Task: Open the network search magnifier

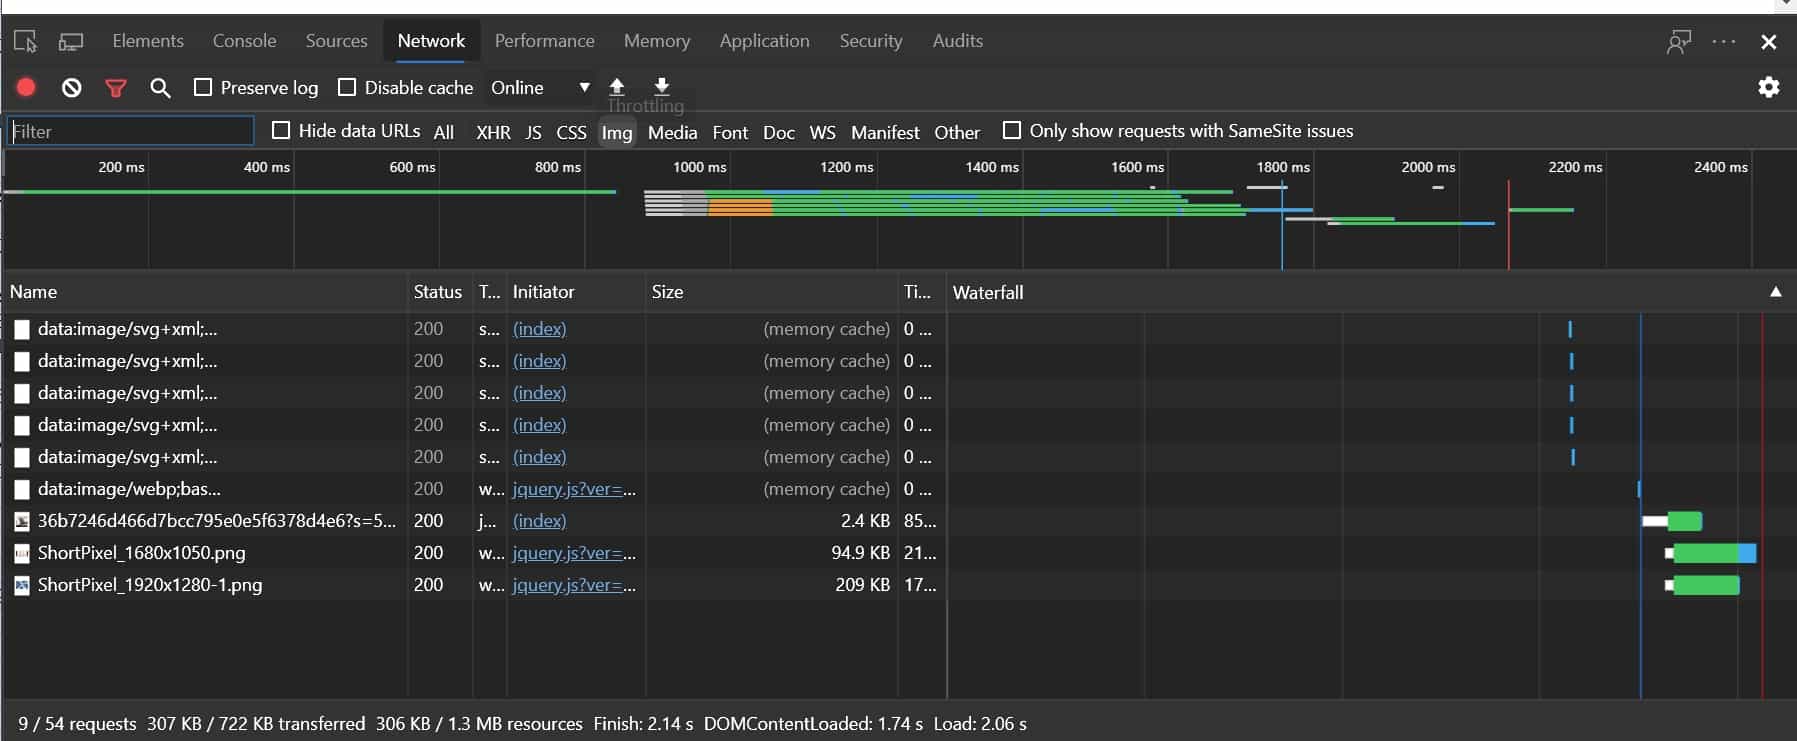Action: pyautogui.click(x=160, y=88)
